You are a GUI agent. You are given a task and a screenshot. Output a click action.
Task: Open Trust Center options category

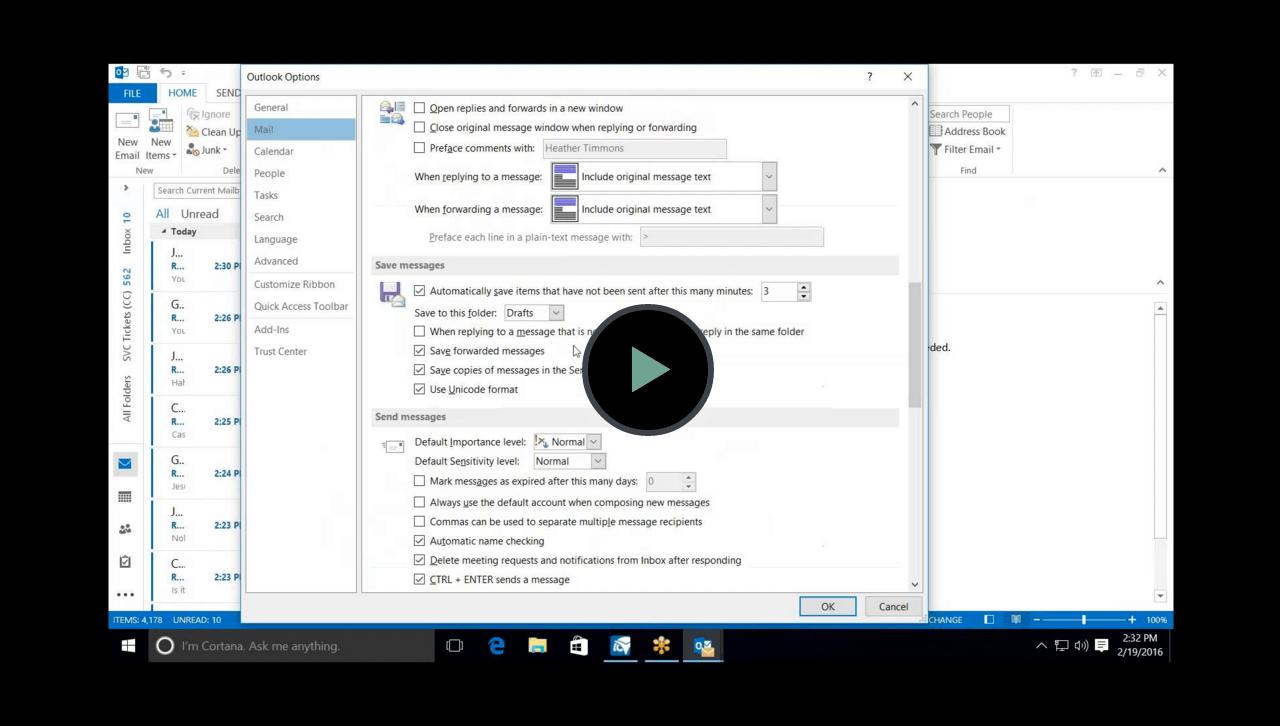(301, 351)
